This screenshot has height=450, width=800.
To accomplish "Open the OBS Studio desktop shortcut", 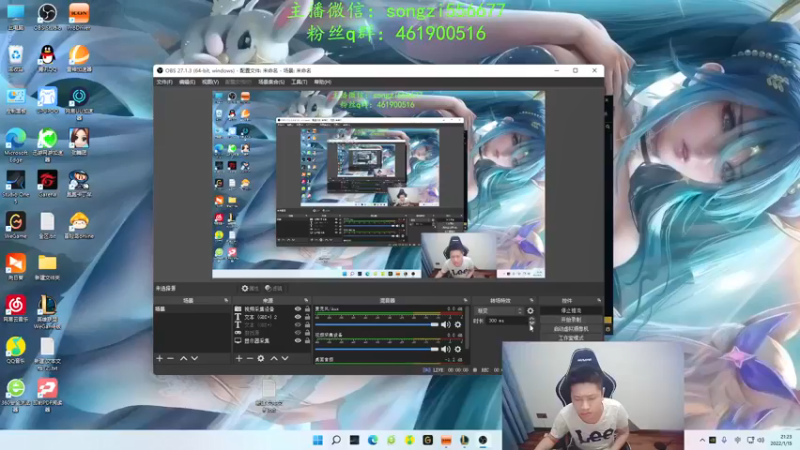I will coord(47,15).
